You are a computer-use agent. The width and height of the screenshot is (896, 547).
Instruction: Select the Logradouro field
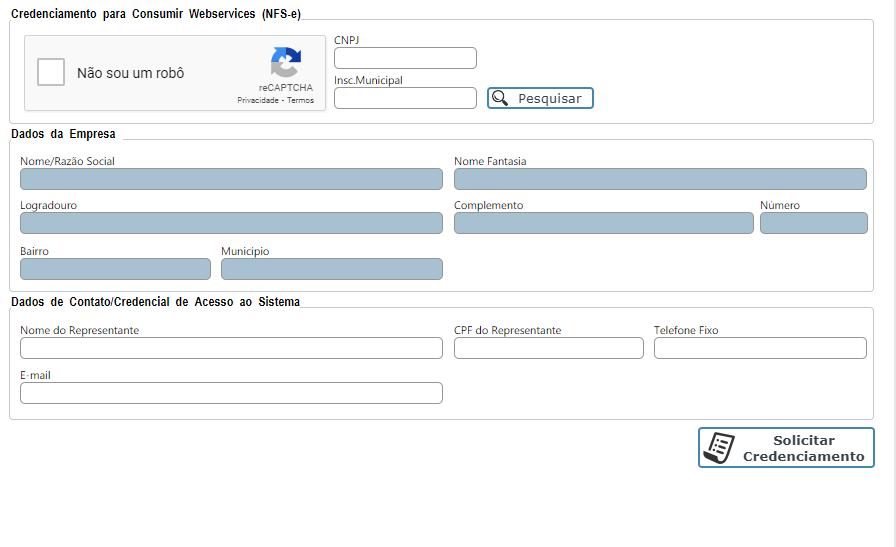tap(231, 223)
